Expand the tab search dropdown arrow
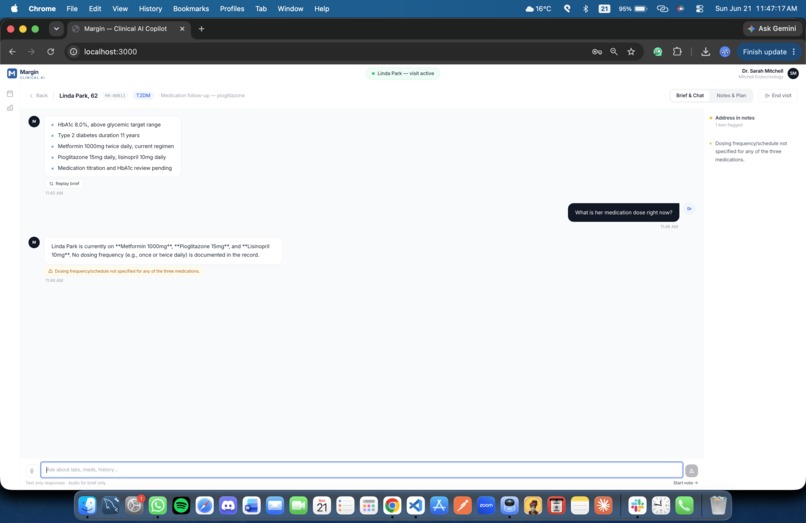 [56, 29]
